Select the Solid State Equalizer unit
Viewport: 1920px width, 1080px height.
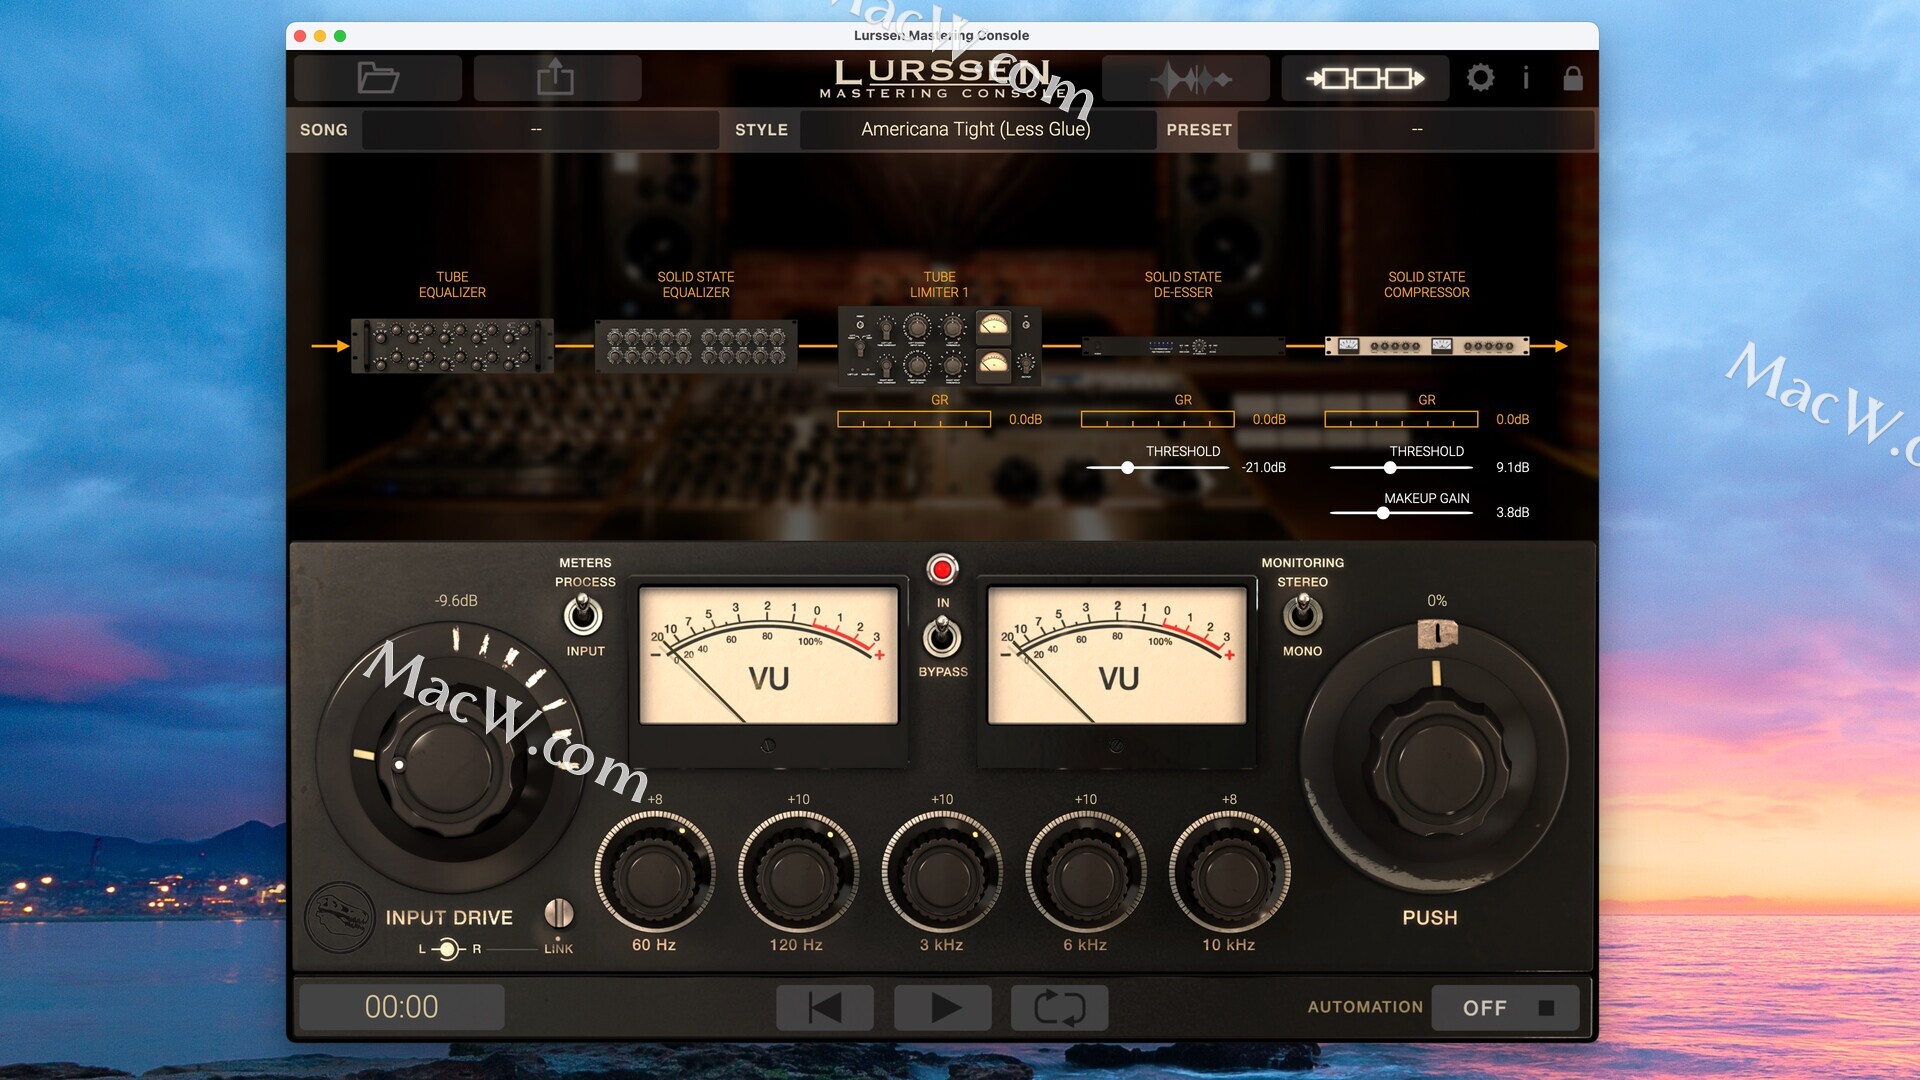coord(696,346)
